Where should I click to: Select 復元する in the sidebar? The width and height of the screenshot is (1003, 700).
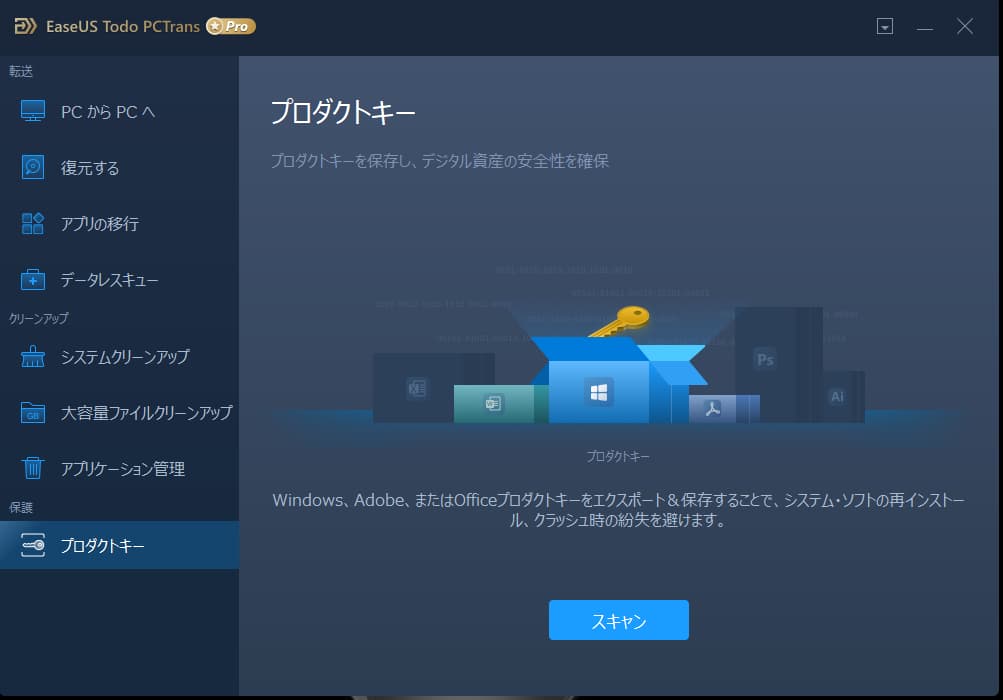(x=119, y=168)
